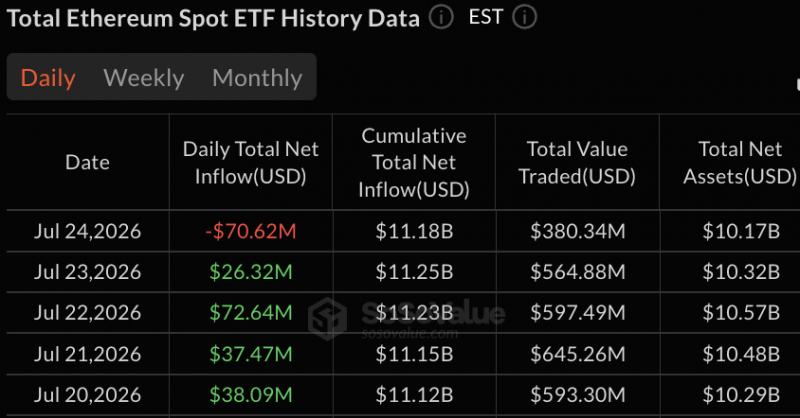This screenshot has height=418, width=800.
Task: Click the $597.49M value traded cell
Action: [578, 313]
